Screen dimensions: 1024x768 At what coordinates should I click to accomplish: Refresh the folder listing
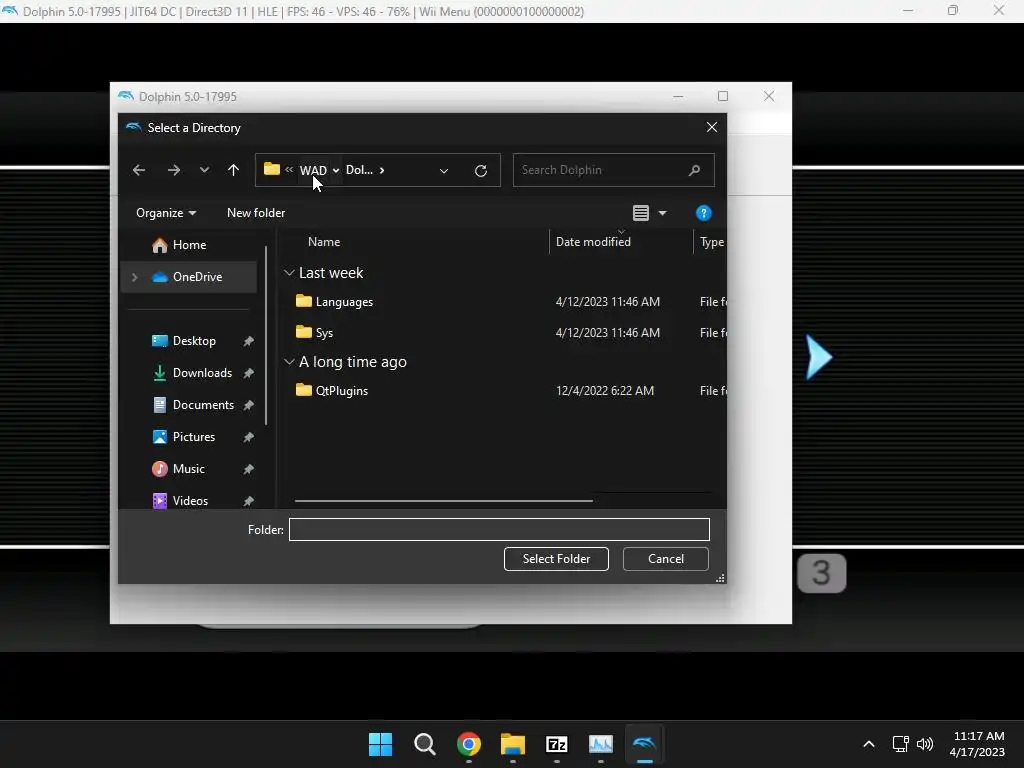[x=481, y=170]
